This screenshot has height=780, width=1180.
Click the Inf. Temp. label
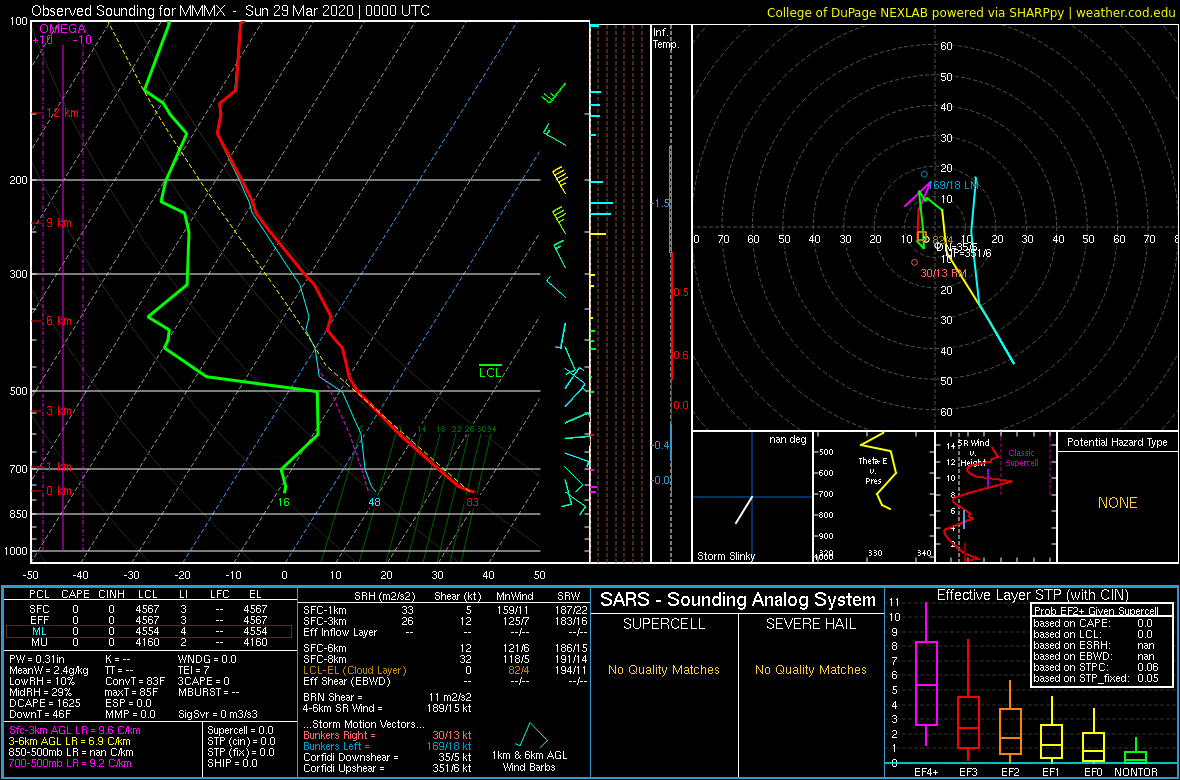point(666,38)
